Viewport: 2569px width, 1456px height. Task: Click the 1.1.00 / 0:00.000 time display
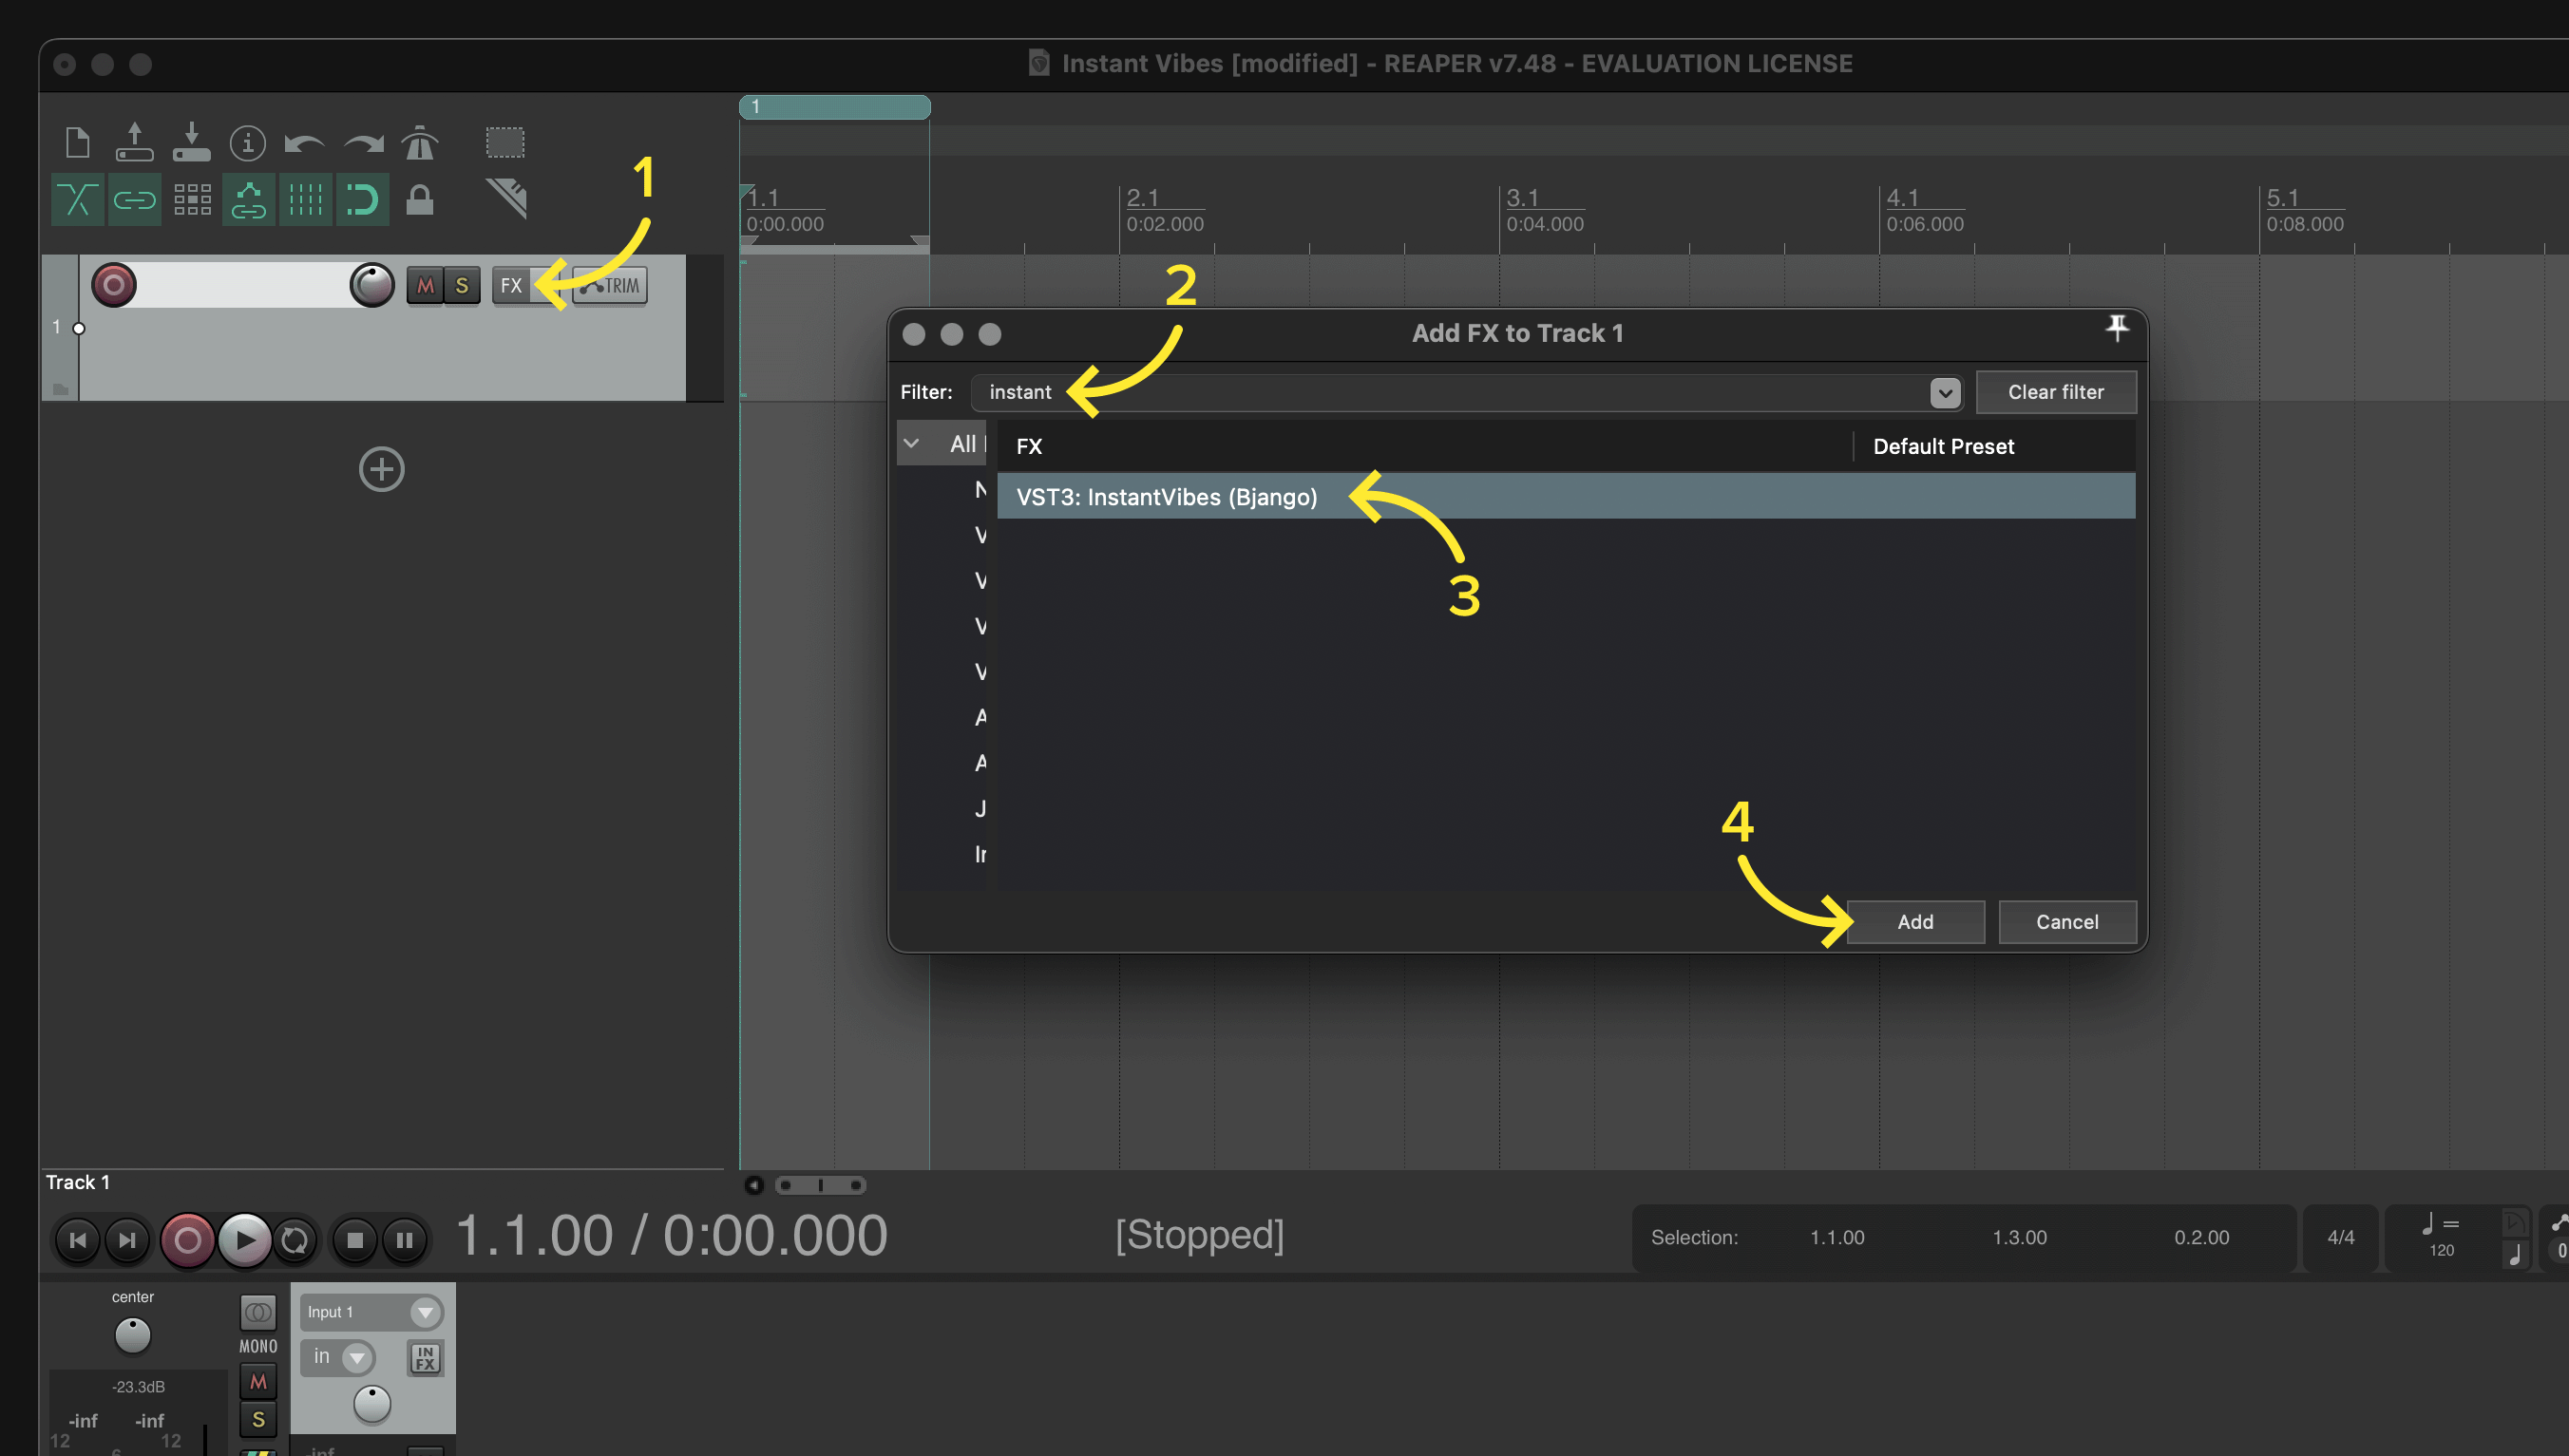point(671,1236)
